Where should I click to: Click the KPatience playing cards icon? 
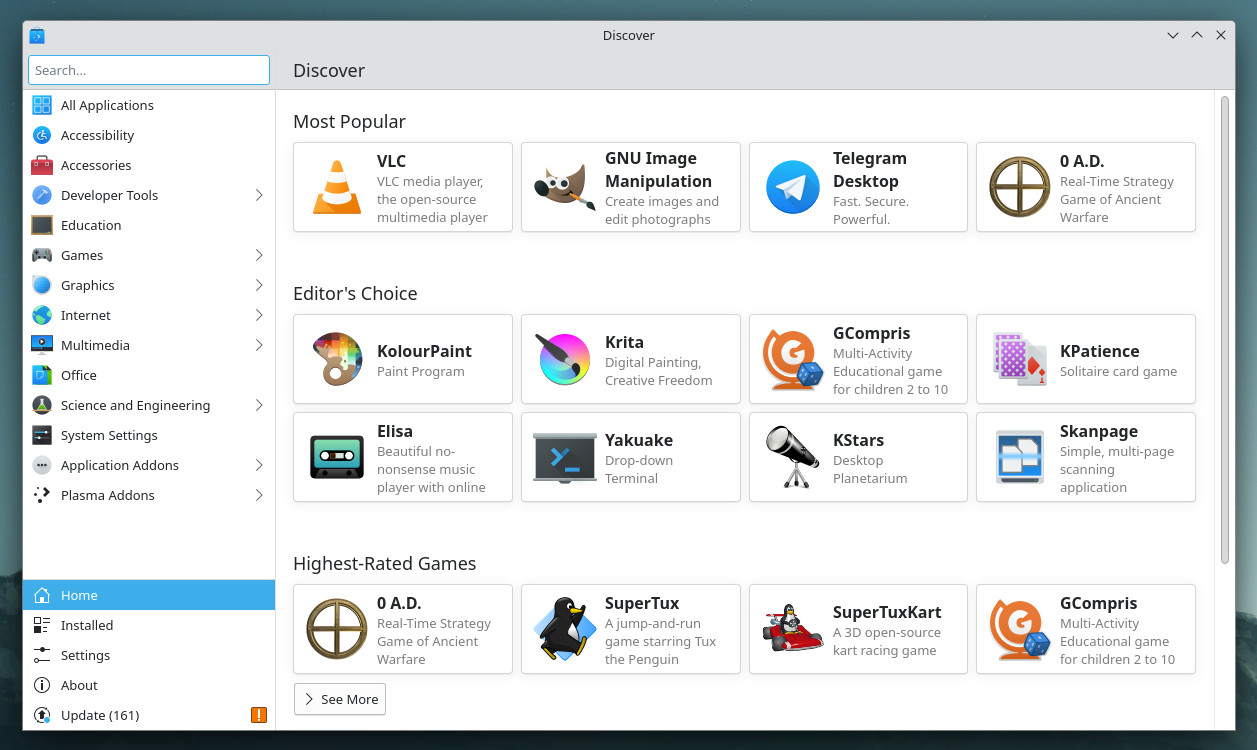[1020, 360]
